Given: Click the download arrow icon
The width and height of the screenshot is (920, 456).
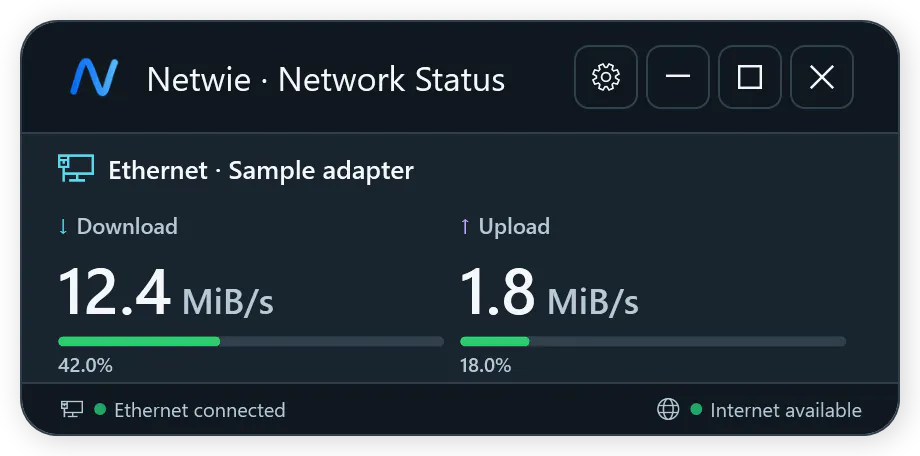Looking at the screenshot, I should pos(63,227).
